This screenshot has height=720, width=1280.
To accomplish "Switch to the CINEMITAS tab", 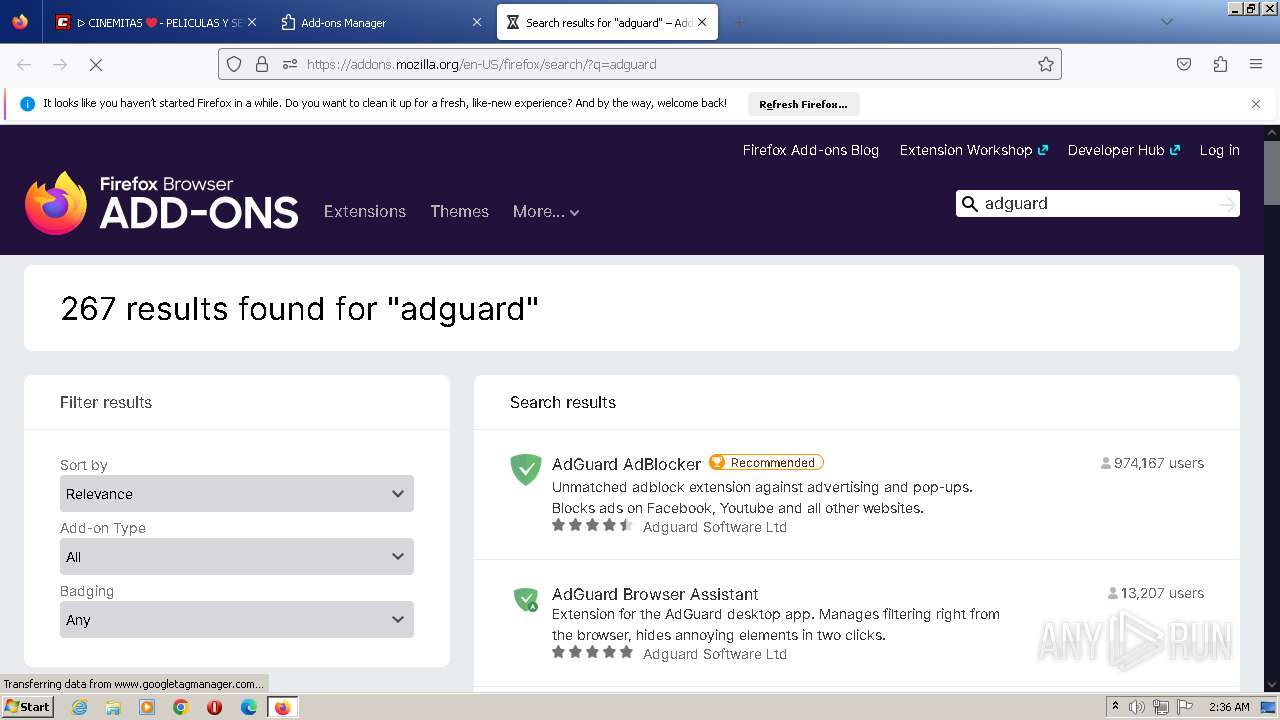I will (x=157, y=22).
